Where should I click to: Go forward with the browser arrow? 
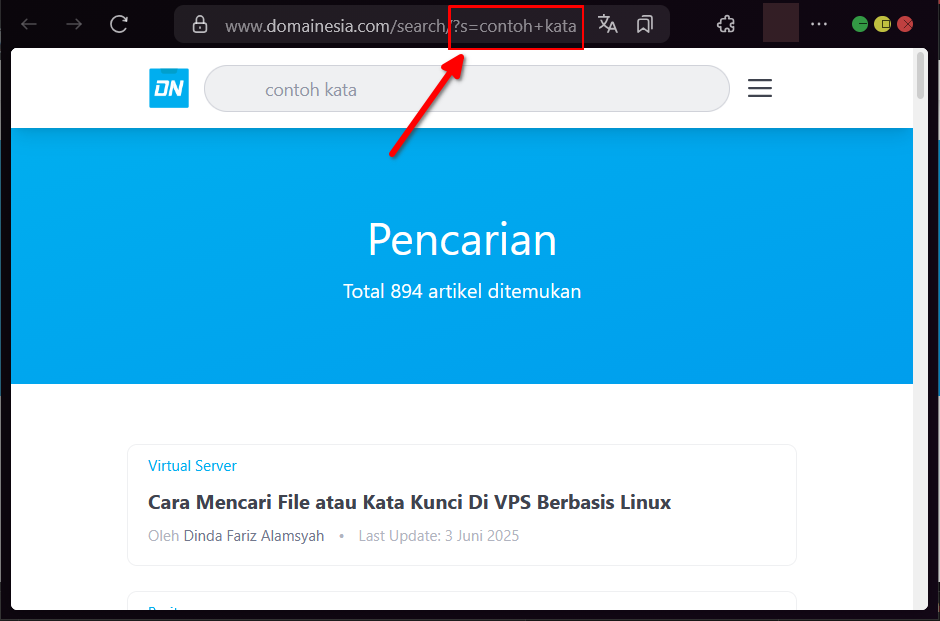74,24
